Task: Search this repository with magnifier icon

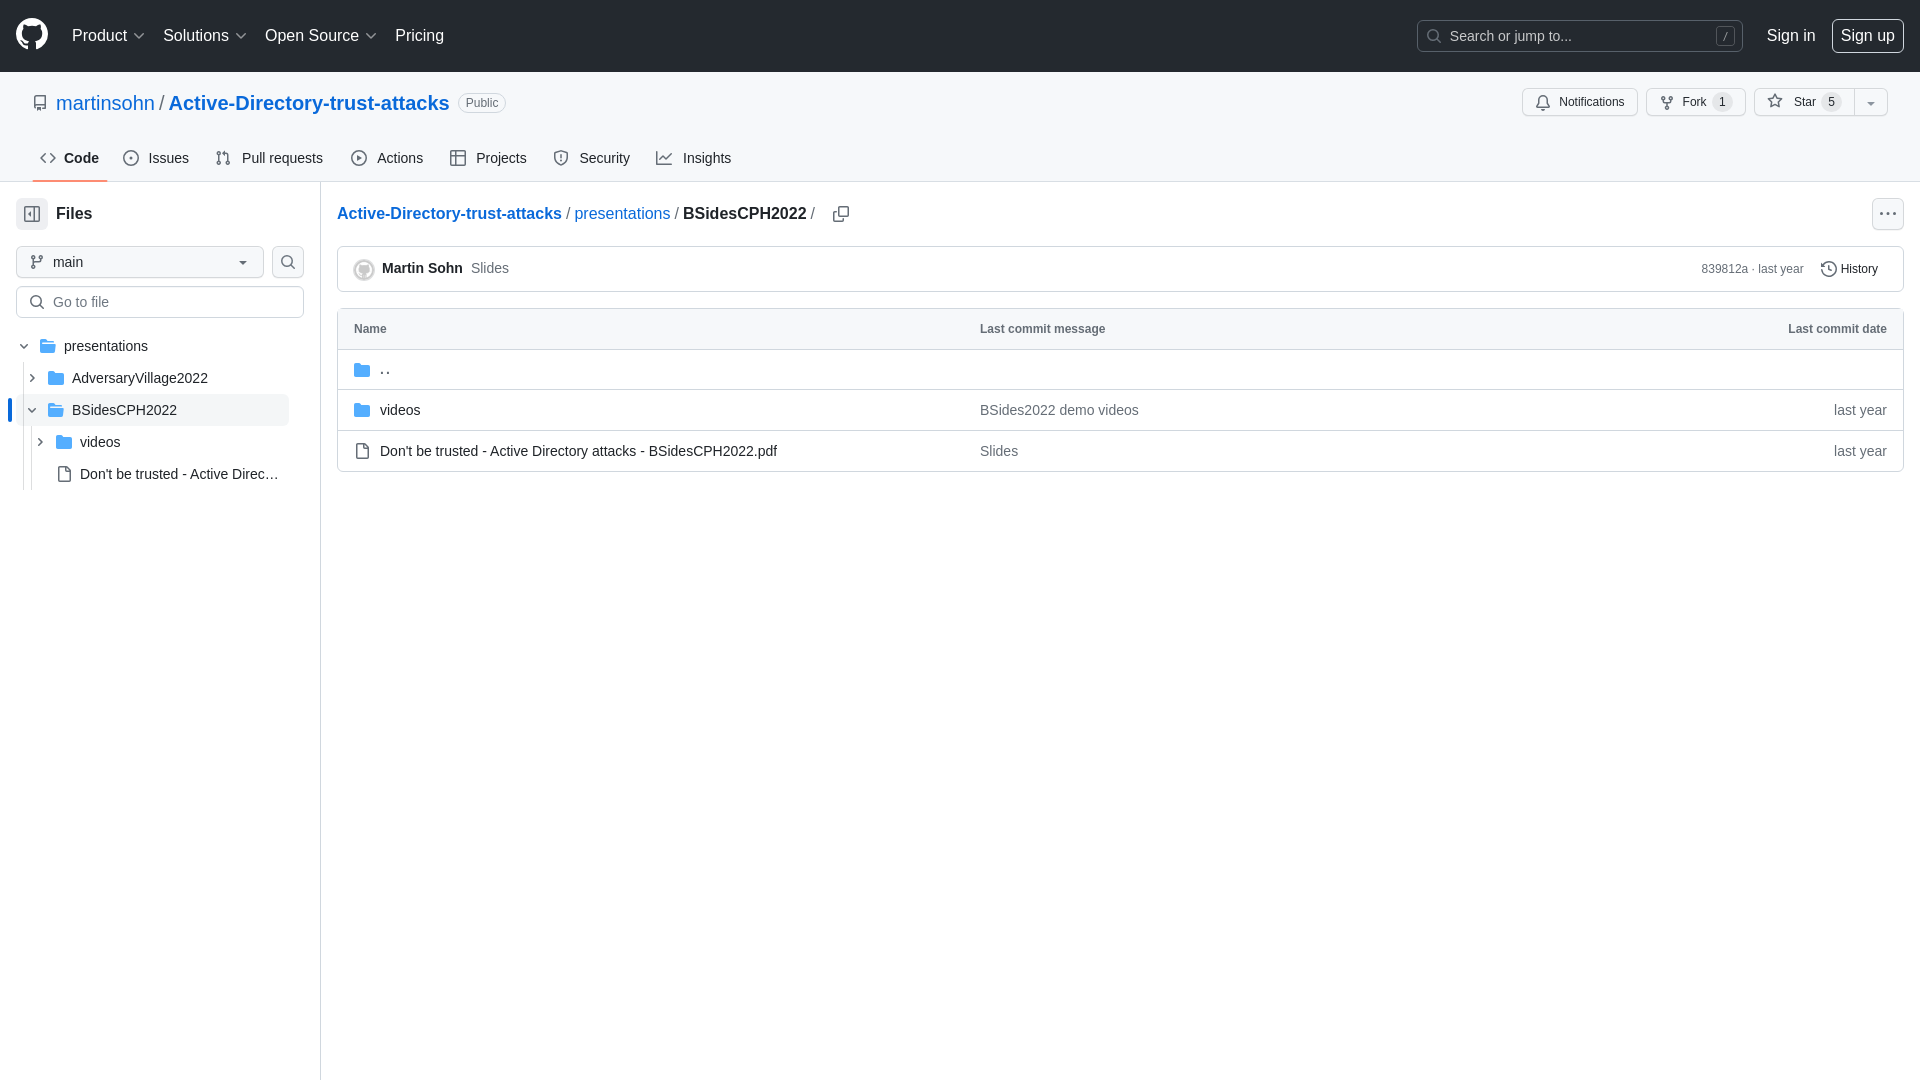Action: (288, 262)
